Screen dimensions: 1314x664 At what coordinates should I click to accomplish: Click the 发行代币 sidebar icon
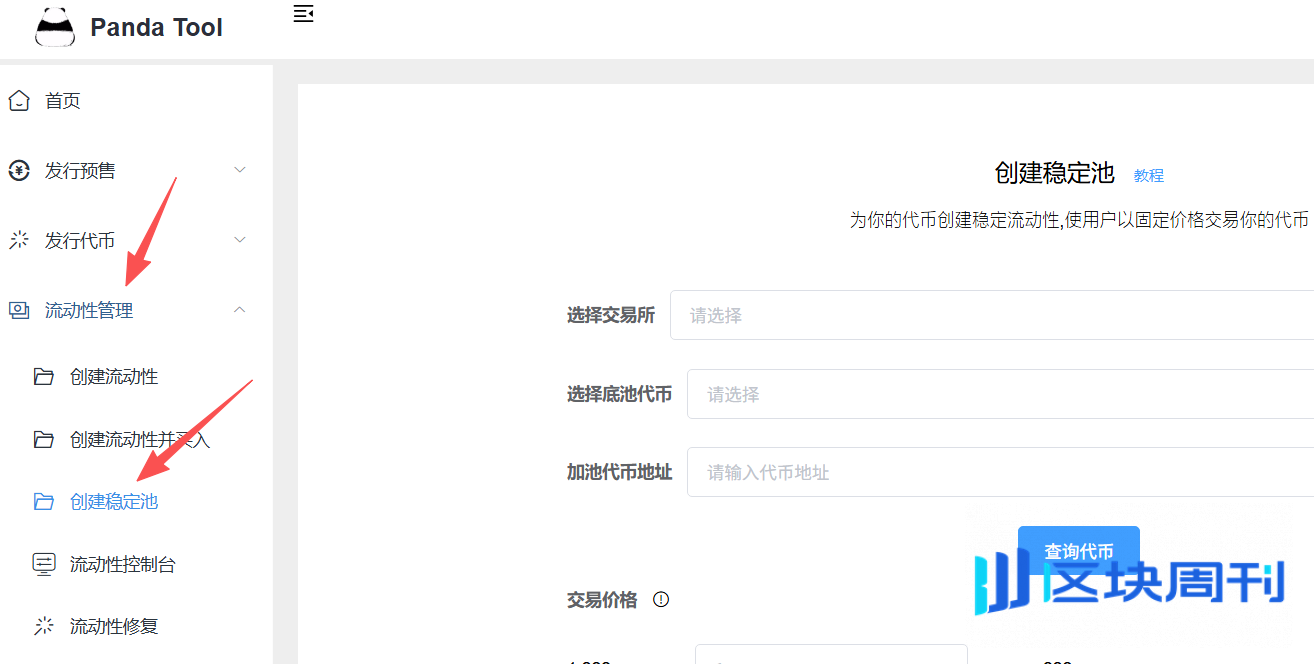pyautogui.click(x=18, y=240)
